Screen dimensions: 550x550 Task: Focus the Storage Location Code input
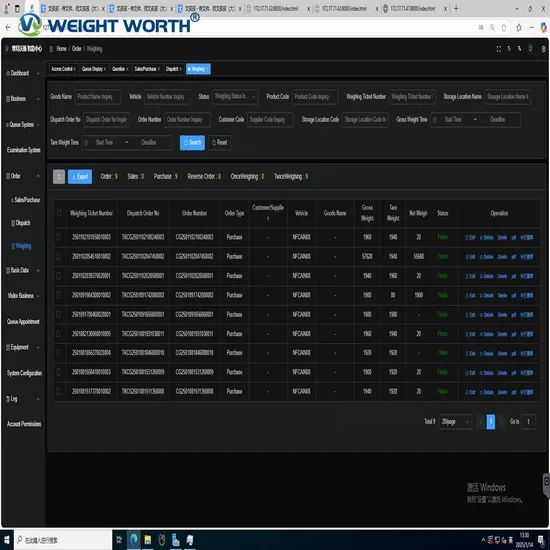point(365,120)
